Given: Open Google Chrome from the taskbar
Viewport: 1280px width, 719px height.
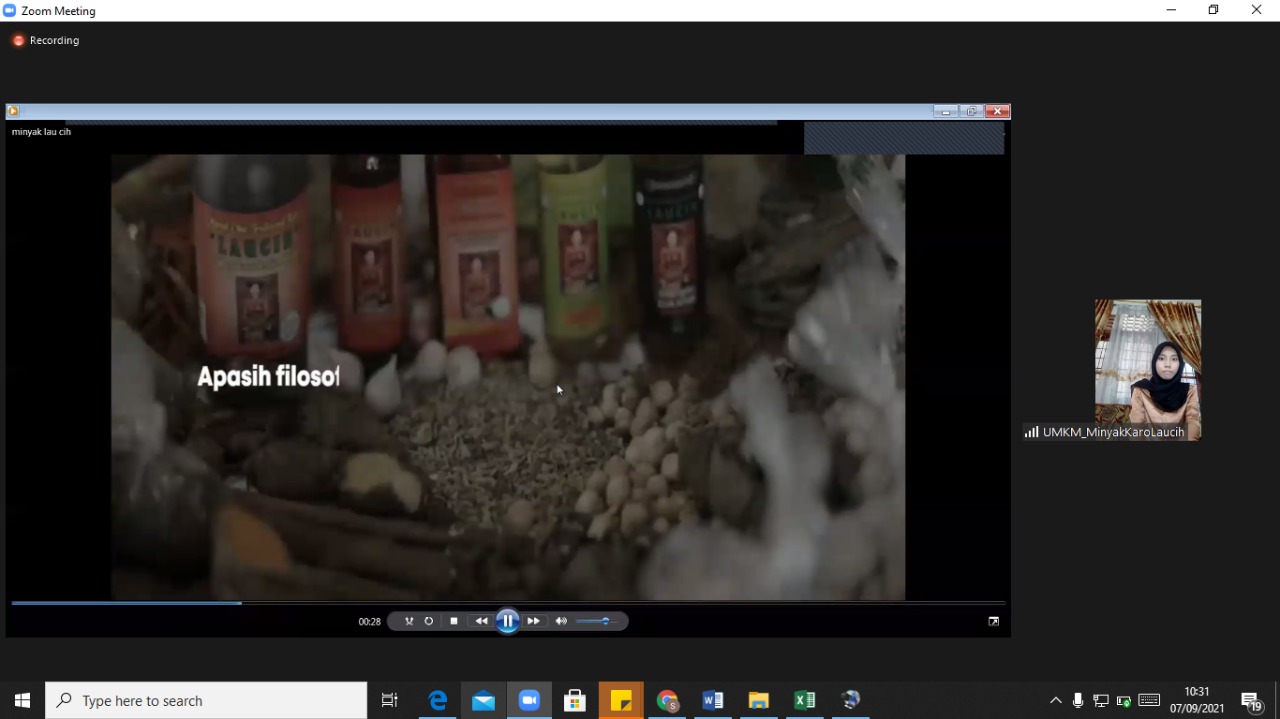Looking at the screenshot, I should (x=667, y=701).
